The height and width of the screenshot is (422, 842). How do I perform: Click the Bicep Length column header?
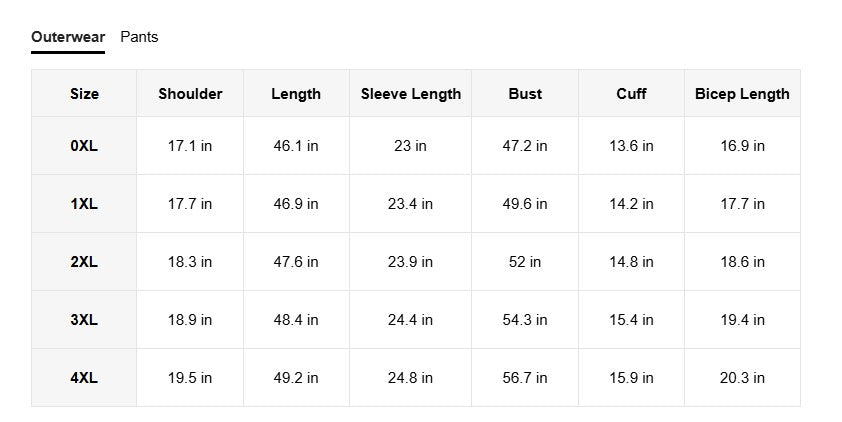742,94
